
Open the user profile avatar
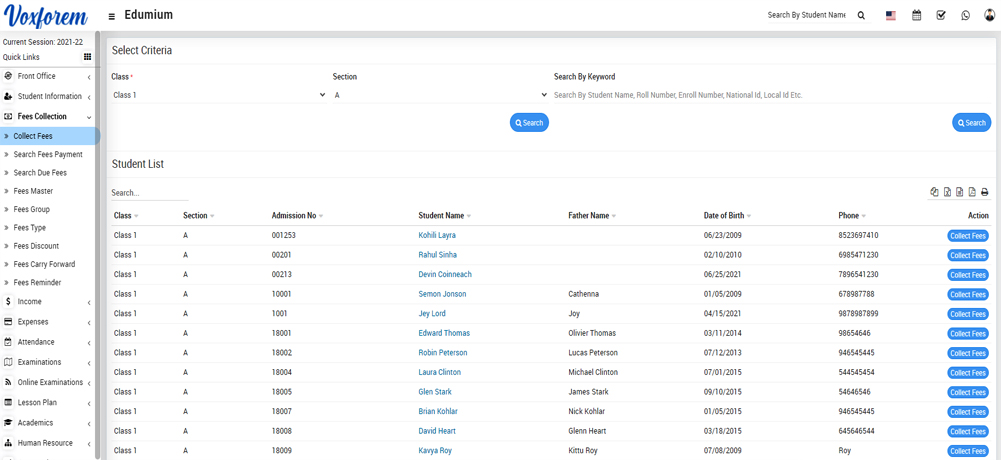click(x=989, y=15)
